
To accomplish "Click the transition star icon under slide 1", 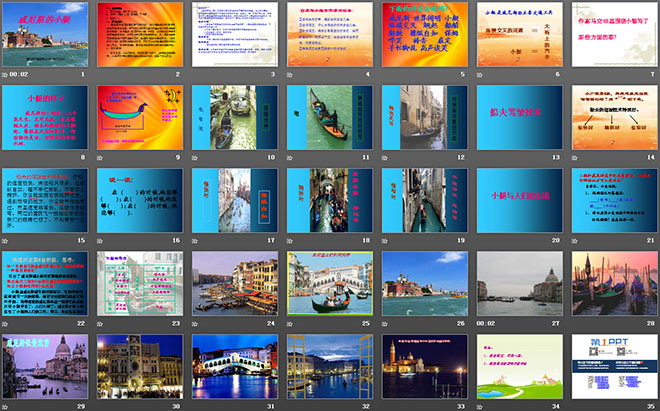I will click(x=5, y=74).
